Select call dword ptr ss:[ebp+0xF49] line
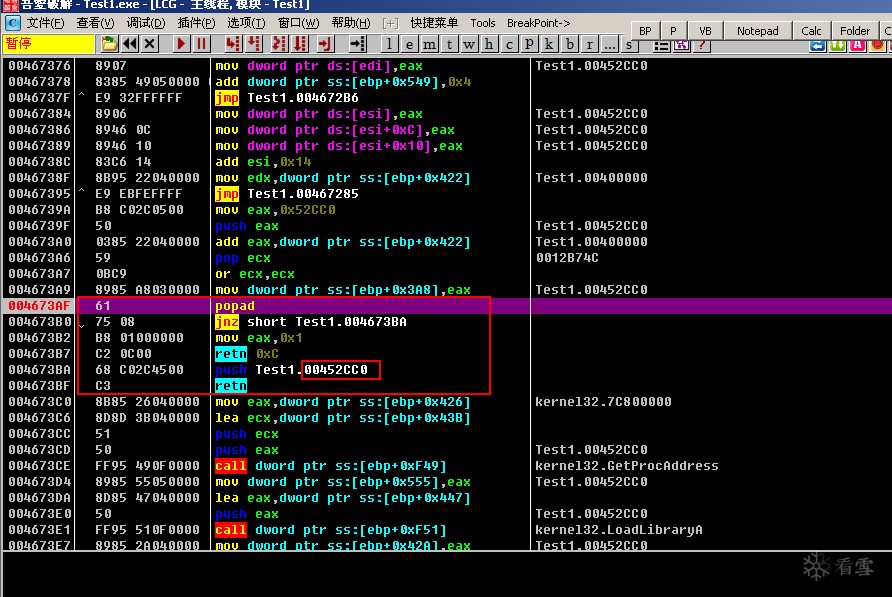892x597 pixels. pyautogui.click(x=331, y=466)
